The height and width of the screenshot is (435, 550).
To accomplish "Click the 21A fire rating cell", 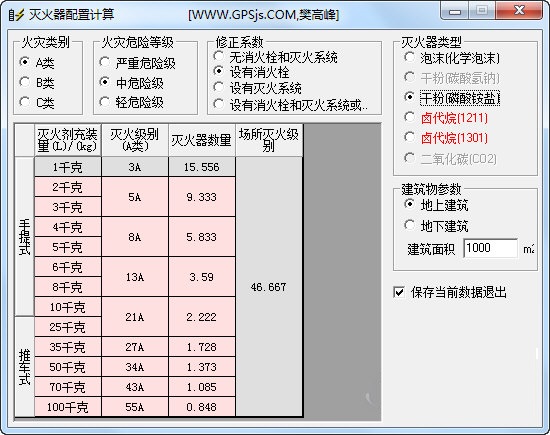I will point(135,317).
